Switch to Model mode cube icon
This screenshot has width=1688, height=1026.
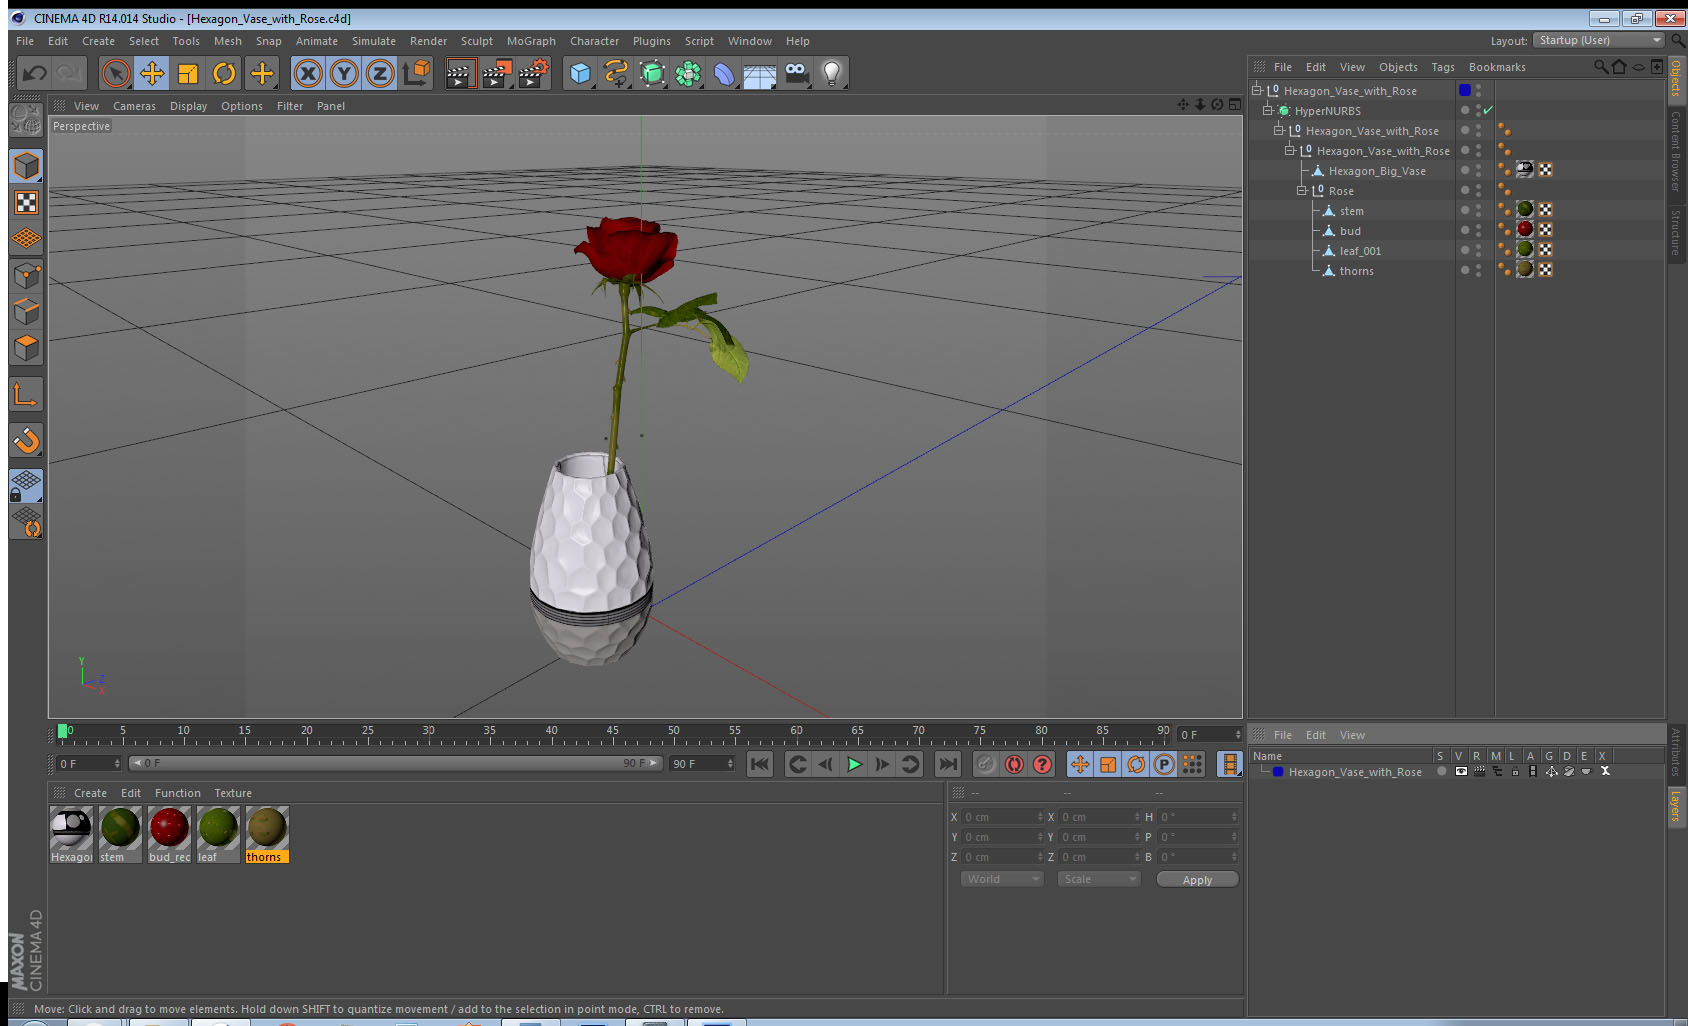point(26,166)
